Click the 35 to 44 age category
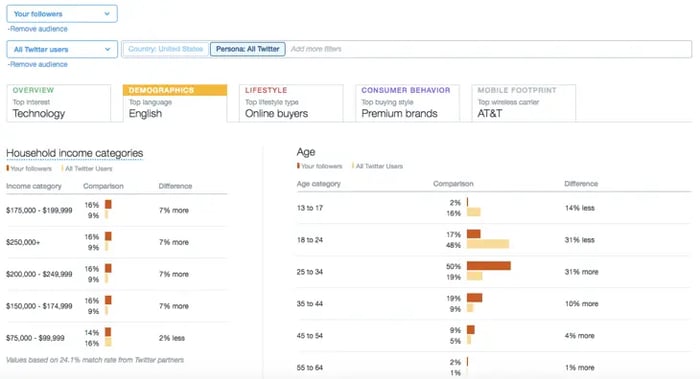 point(310,304)
